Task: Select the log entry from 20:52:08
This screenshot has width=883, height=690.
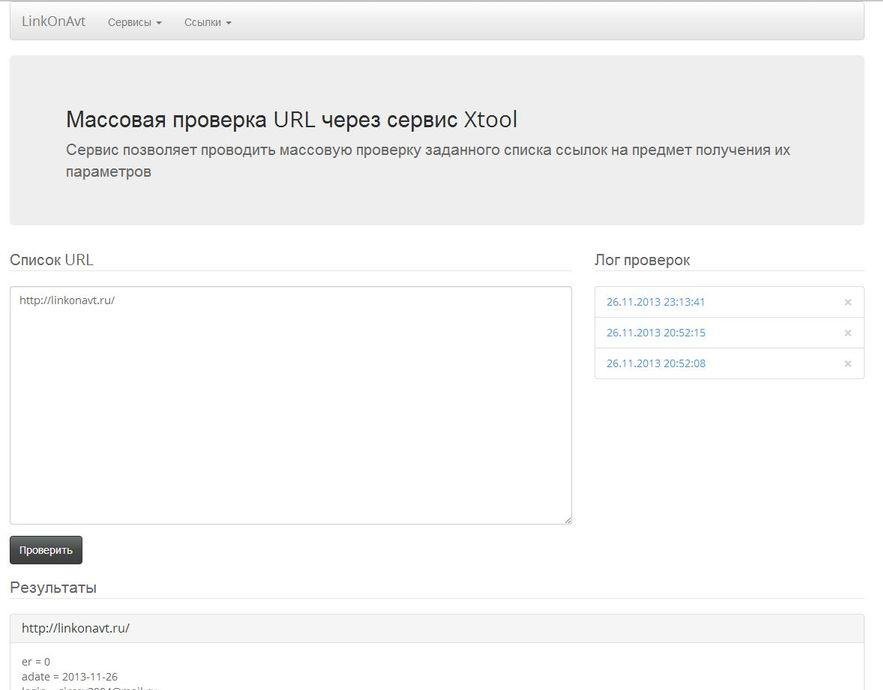Action: pos(656,364)
